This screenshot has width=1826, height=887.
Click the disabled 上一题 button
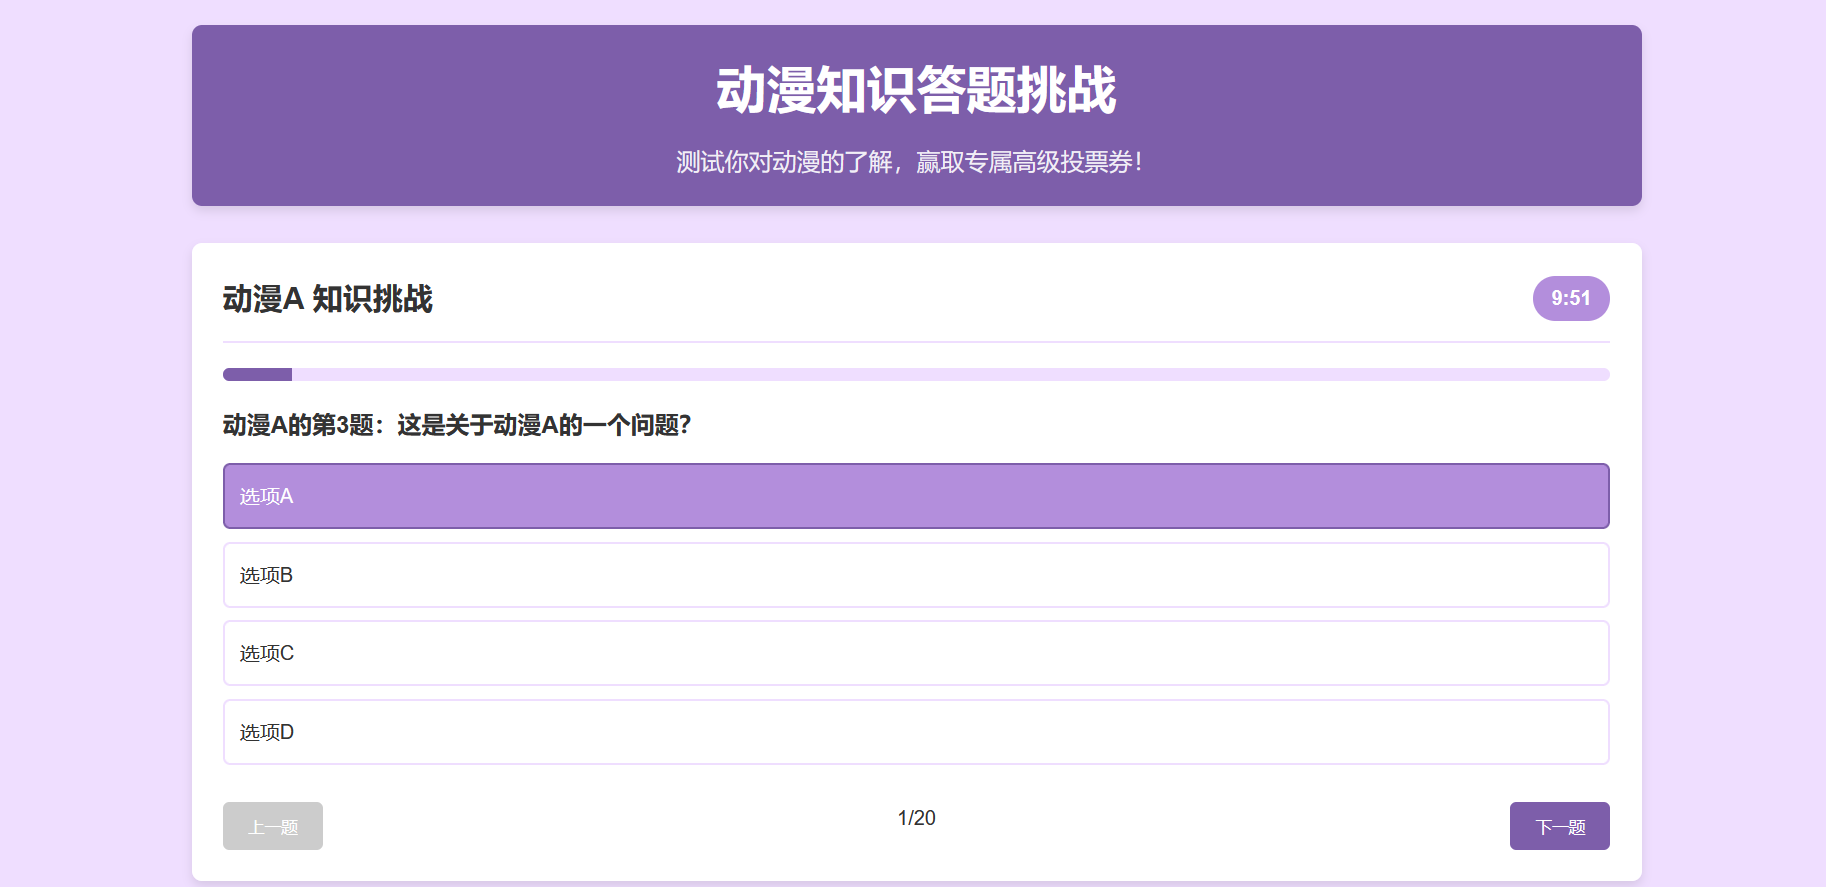[272, 826]
